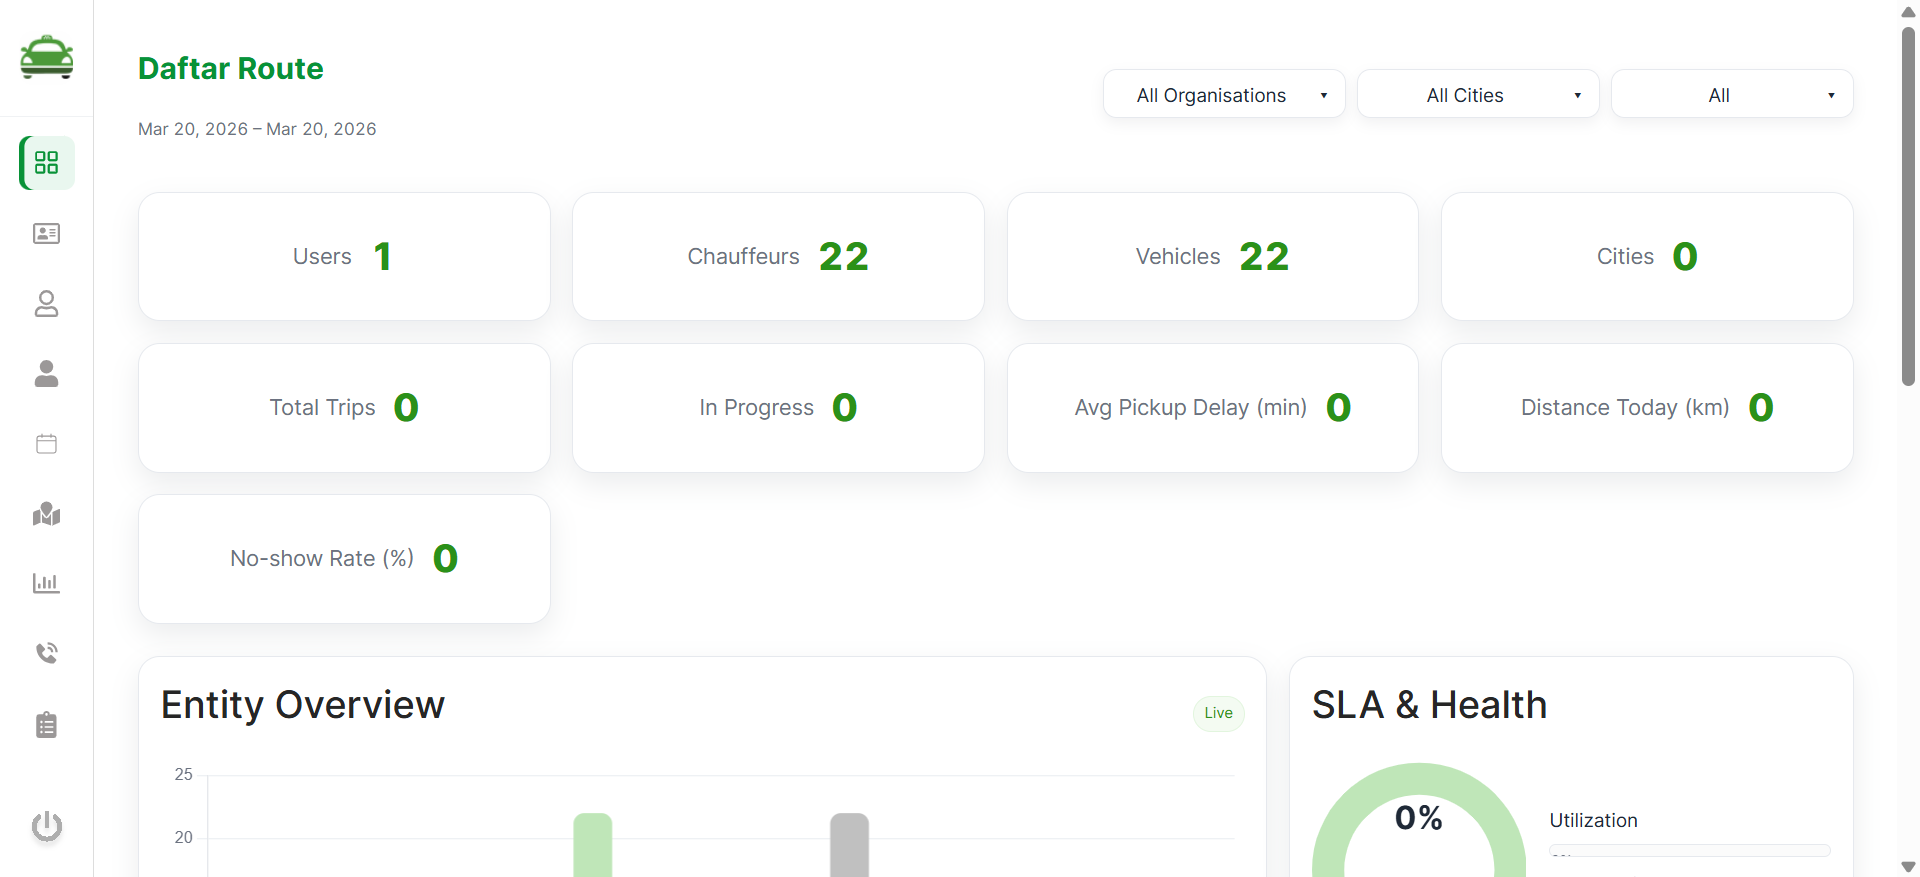Image resolution: width=1920 pixels, height=877 pixels.
Task: Expand the All Cities dropdown
Action: pos(1478,95)
